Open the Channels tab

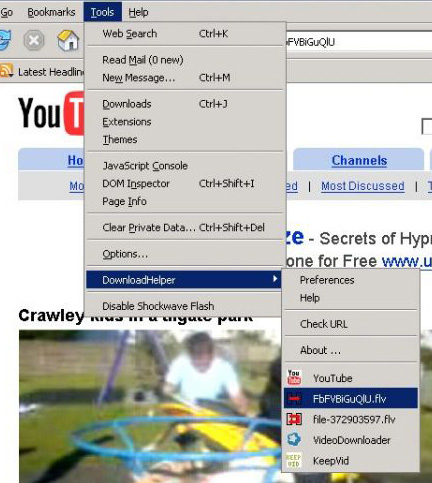[x=359, y=160]
